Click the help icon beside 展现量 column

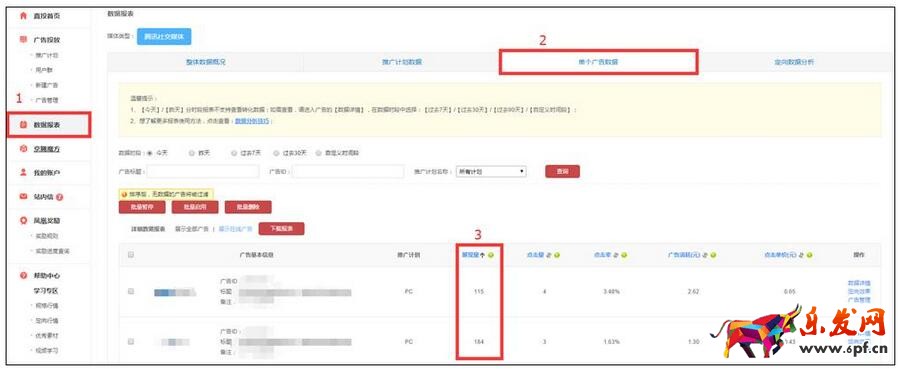coord(491,255)
